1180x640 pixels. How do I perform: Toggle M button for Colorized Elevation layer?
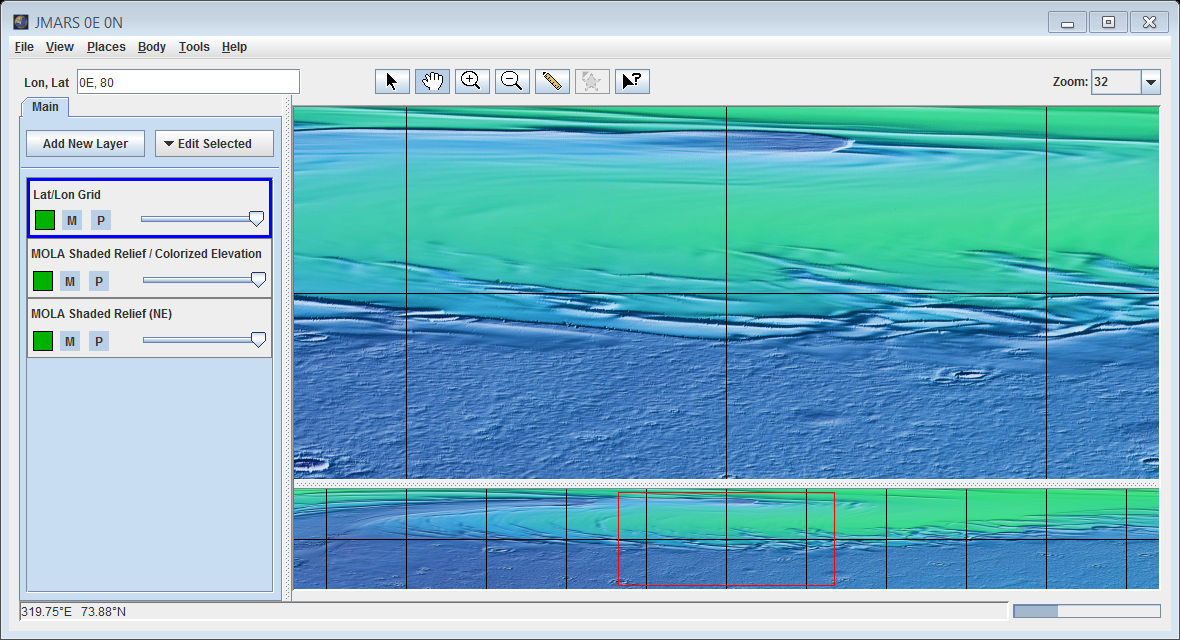[x=70, y=281]
